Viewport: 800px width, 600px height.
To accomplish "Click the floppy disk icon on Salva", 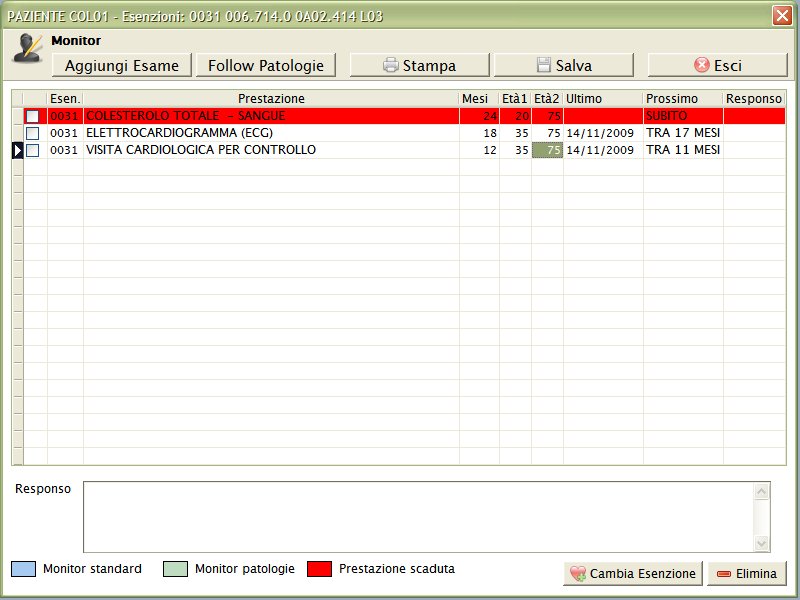I will [544, 66].
